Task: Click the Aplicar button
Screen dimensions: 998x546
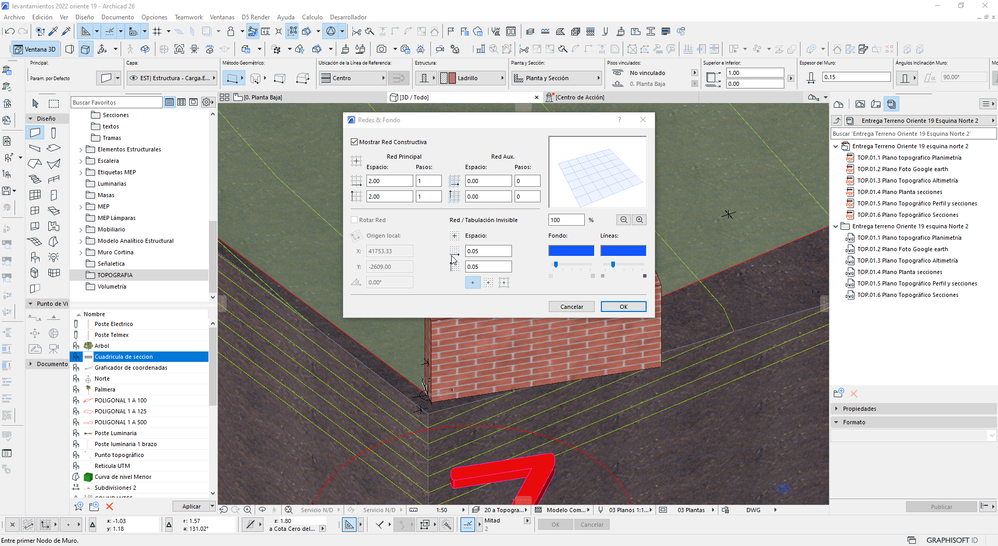Action: tap(191, 507)
